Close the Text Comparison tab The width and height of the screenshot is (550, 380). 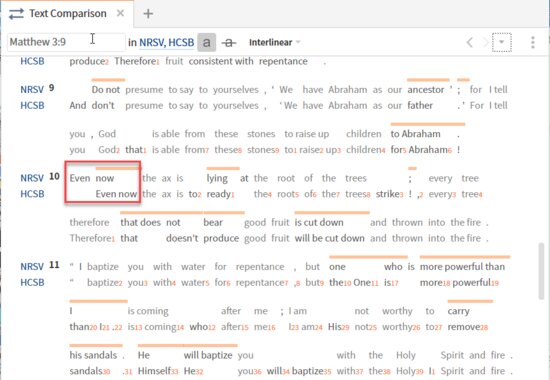(x=120, y=13)
